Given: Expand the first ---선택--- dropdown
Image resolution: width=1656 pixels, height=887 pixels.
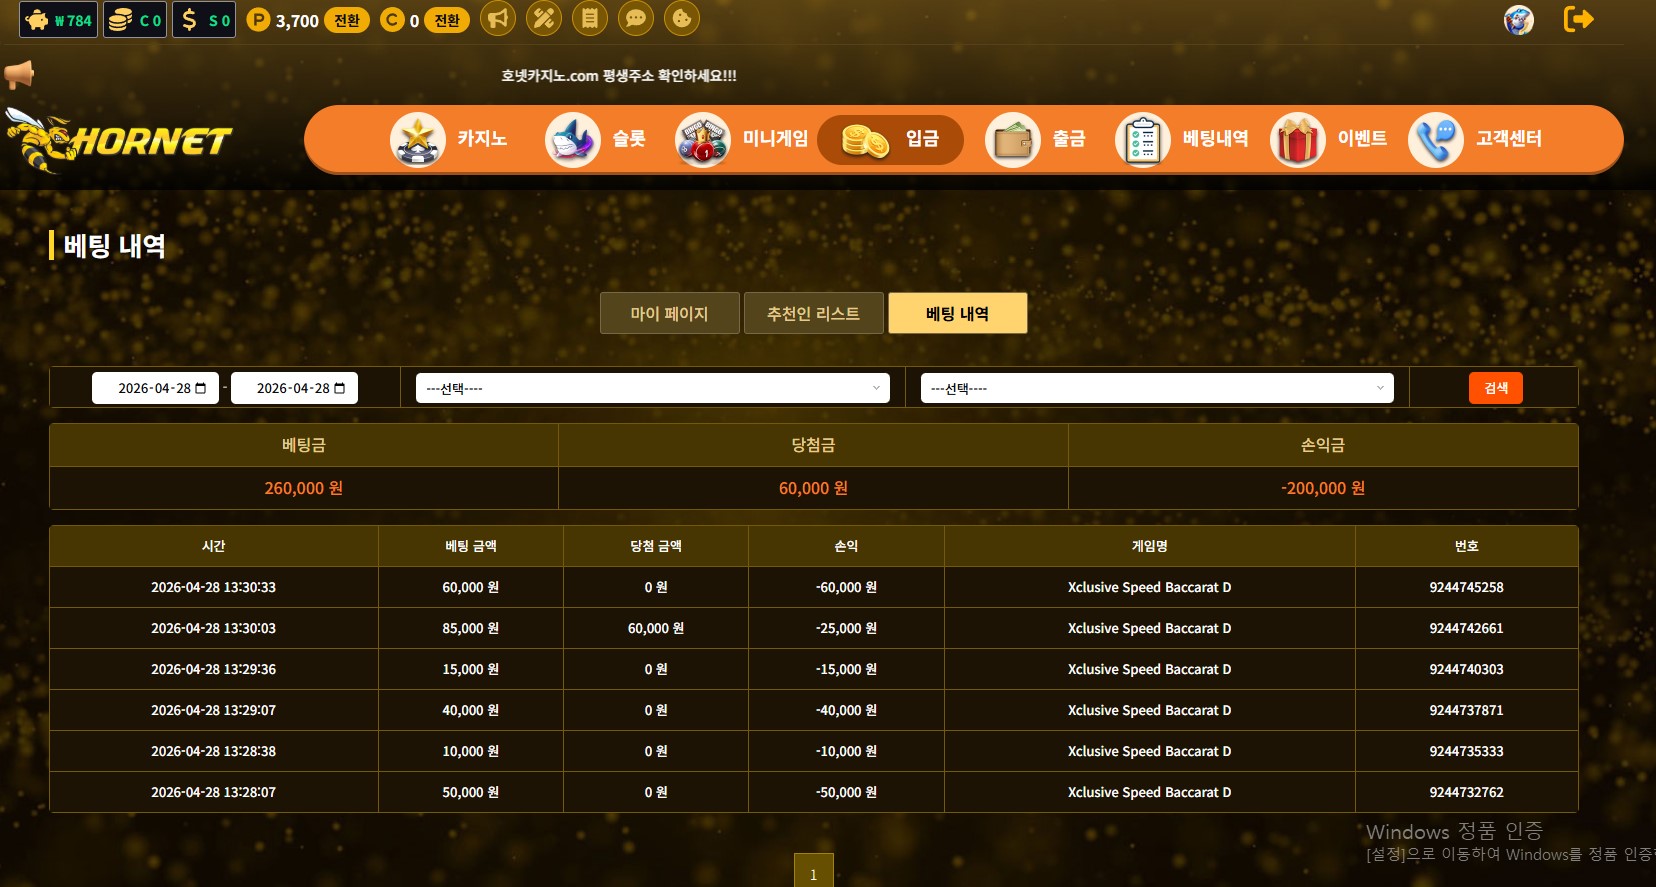Looking at the screenshot, I should pos(652,388).
